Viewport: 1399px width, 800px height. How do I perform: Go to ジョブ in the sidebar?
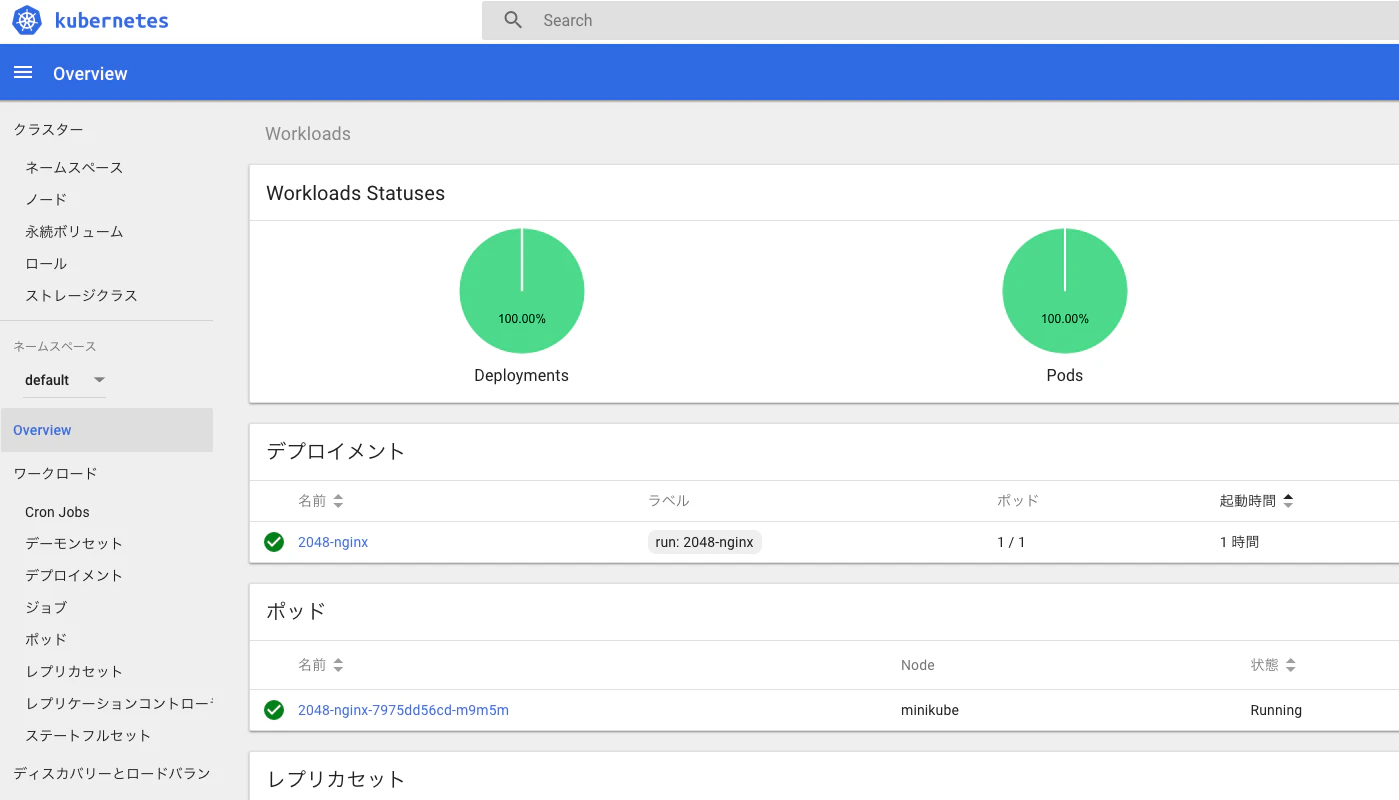[x=46, y=607]
